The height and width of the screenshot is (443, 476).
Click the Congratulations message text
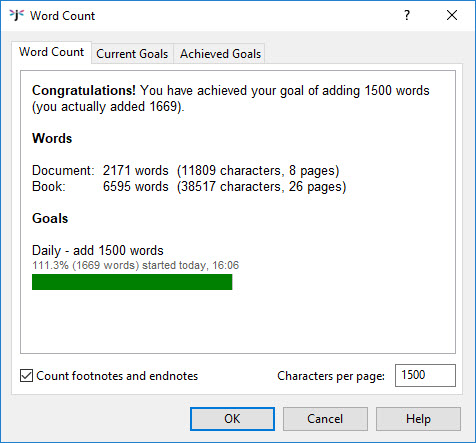tap(231, 98)
